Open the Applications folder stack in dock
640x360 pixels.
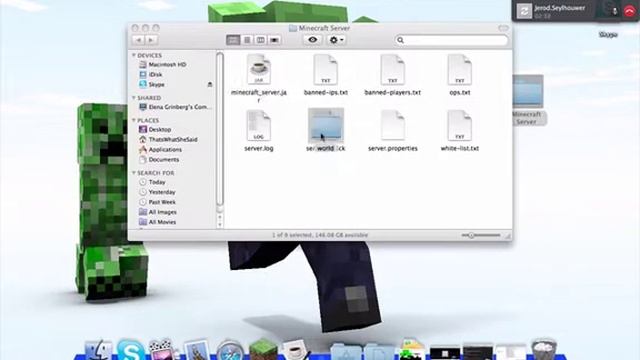346,352
